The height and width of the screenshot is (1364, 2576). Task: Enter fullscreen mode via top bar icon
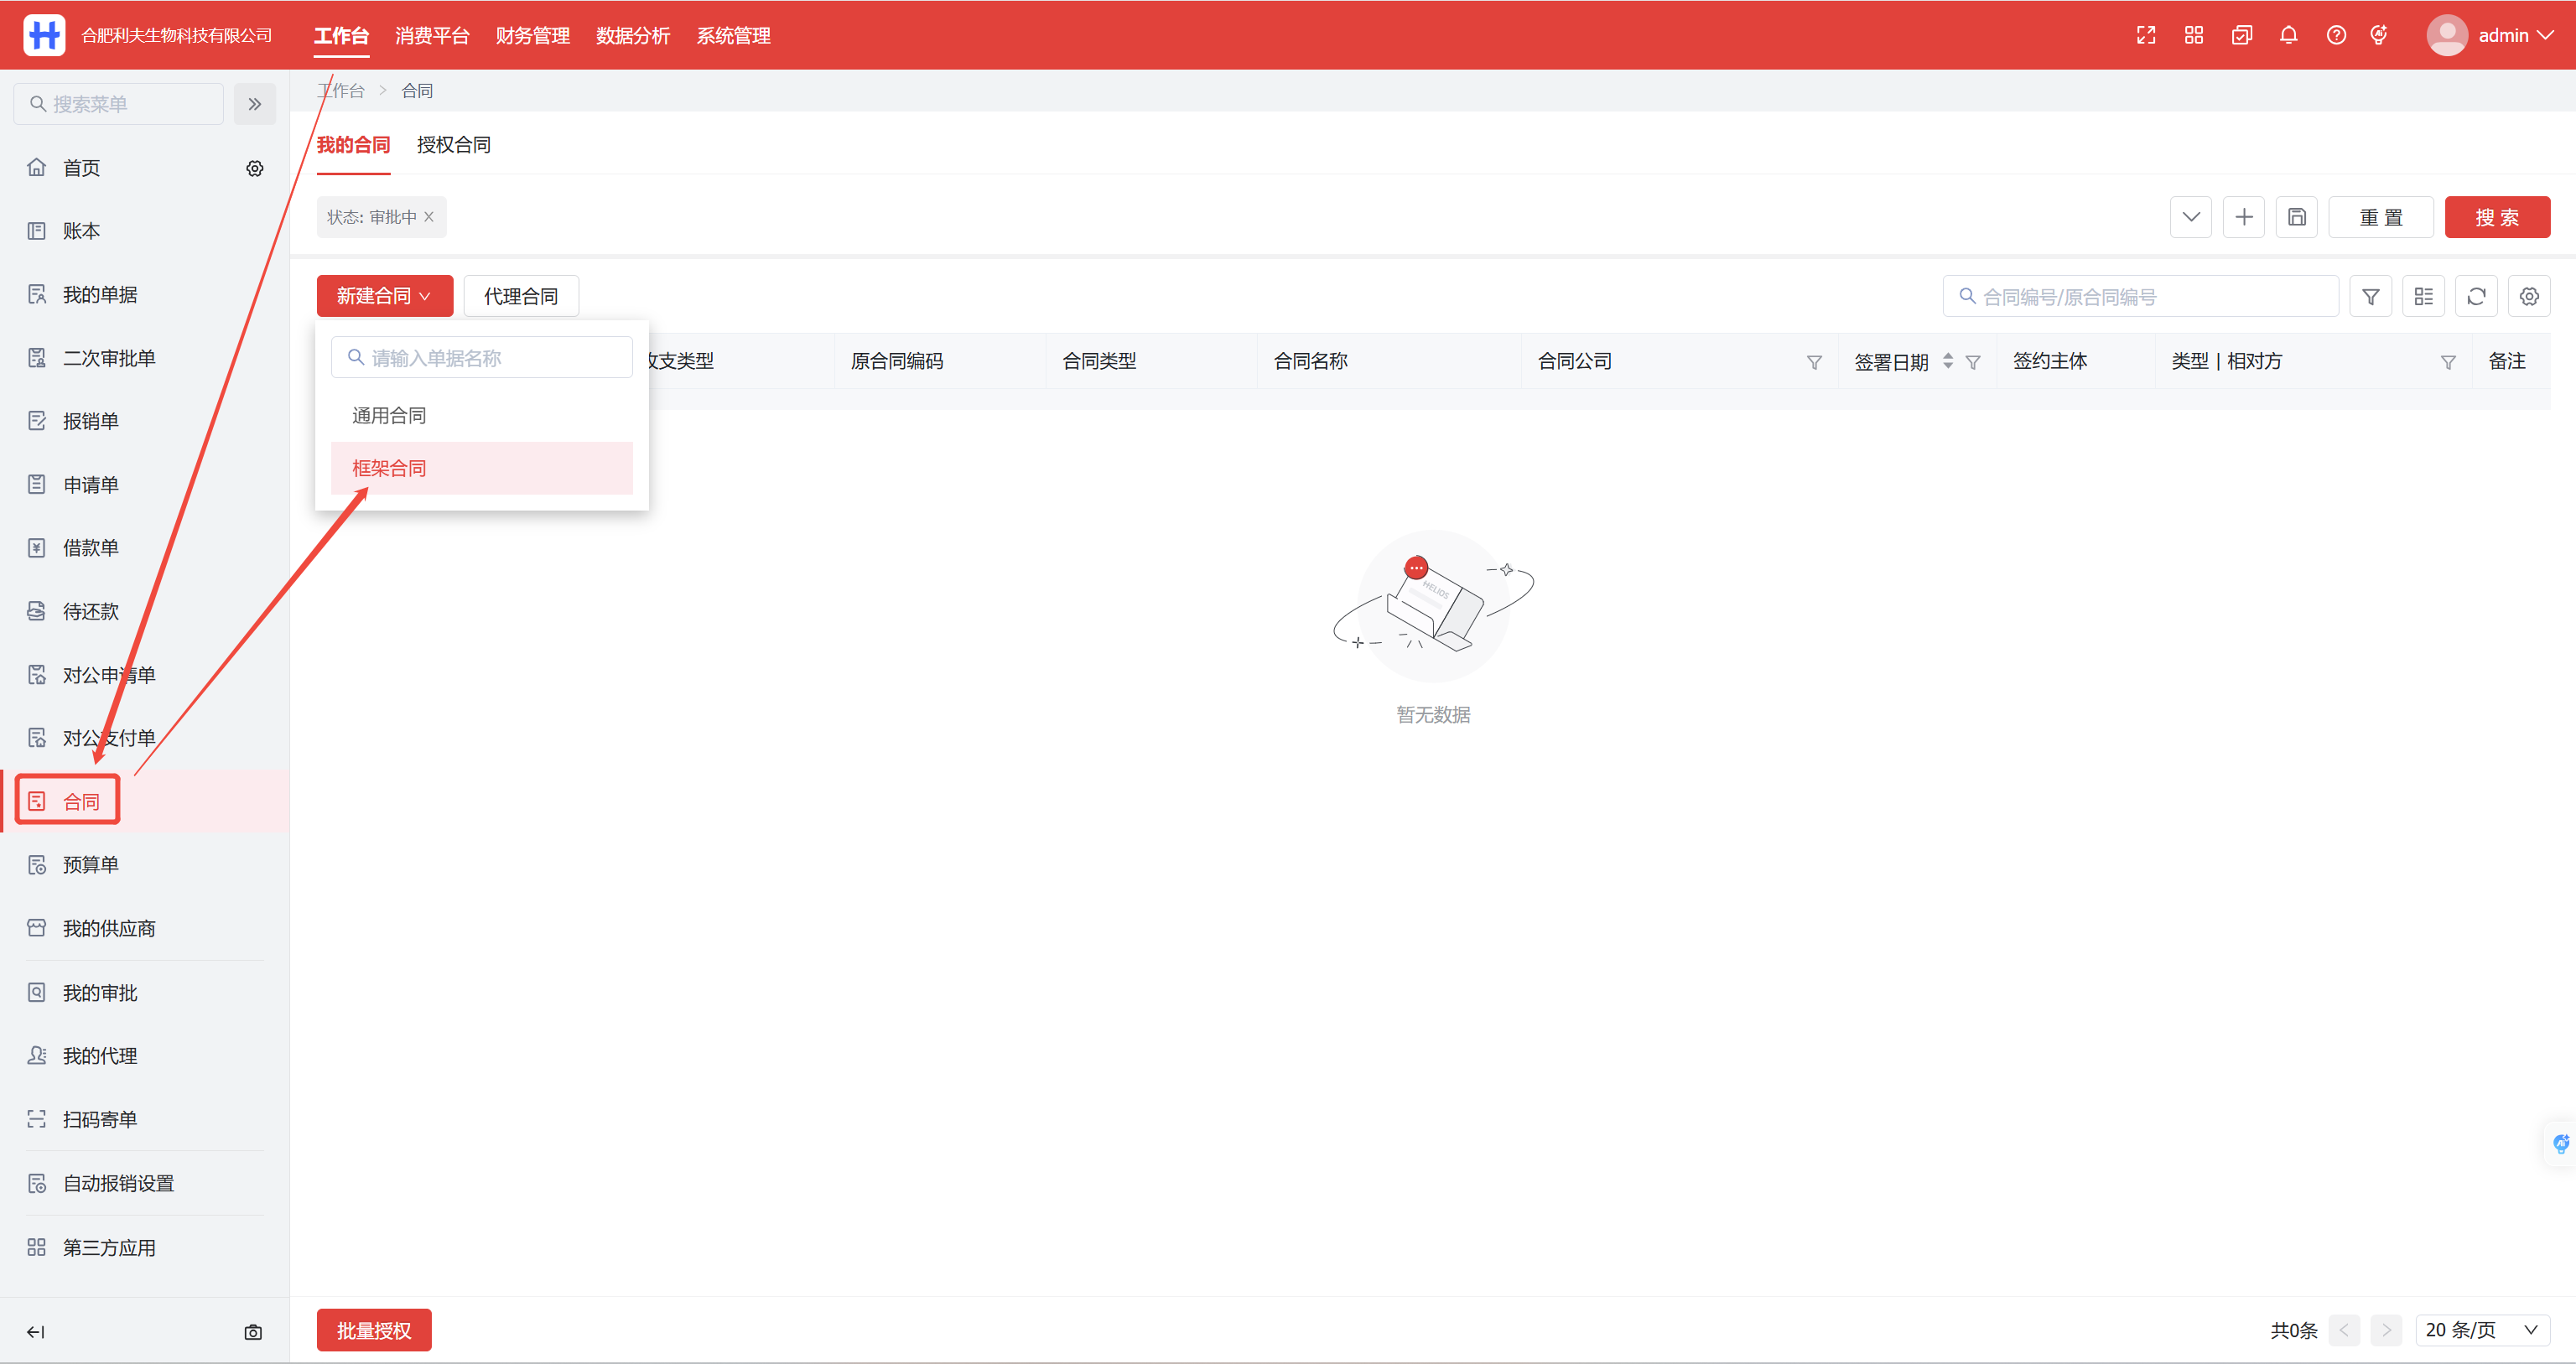(2146, 35)
